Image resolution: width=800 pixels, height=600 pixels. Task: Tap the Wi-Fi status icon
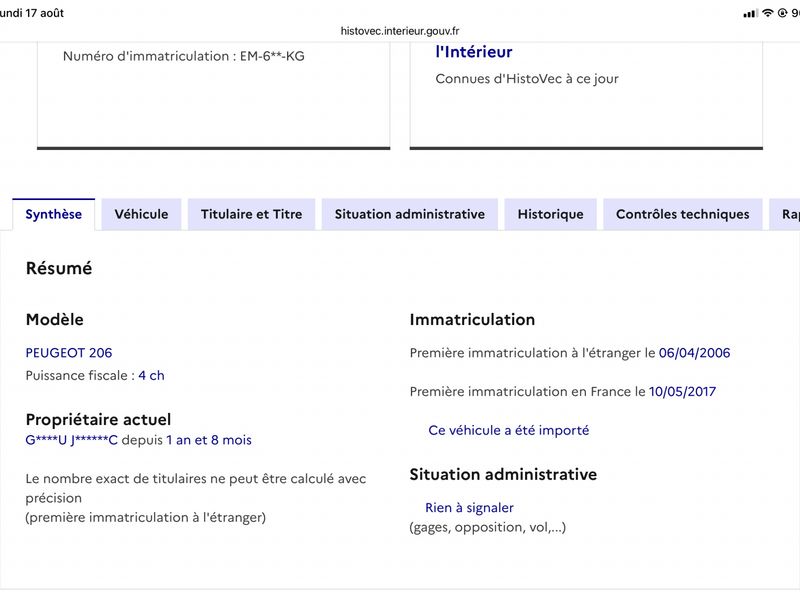point(768,13)
